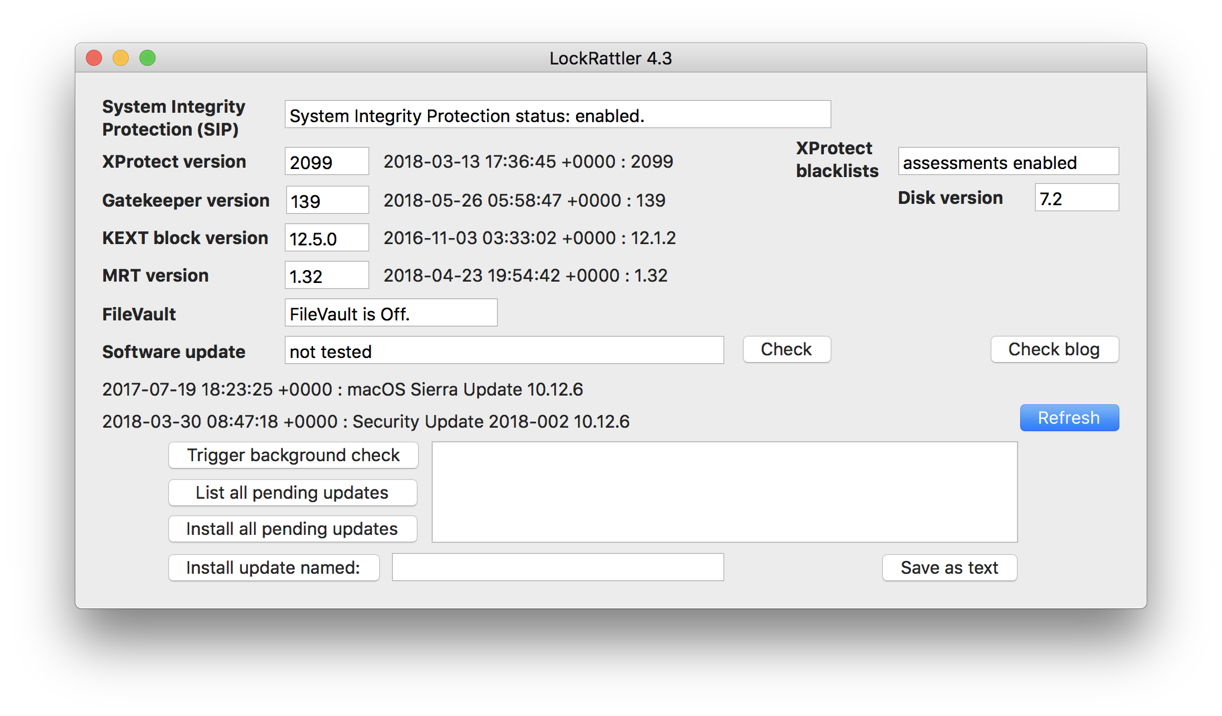Click inside the large output text area
The width and height of the screenshot is (1222, 716).
click(x=724, y=492)
